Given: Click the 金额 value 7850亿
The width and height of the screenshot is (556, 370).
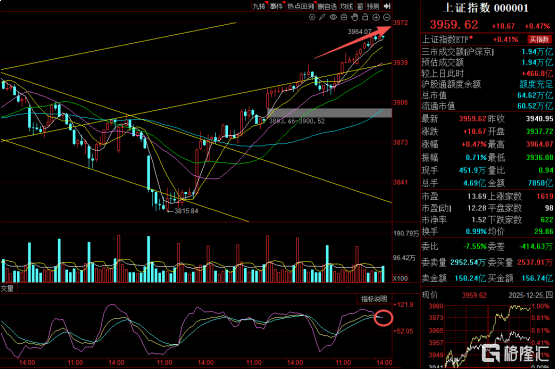Looking at the screenshot, I should pos(540,183).
